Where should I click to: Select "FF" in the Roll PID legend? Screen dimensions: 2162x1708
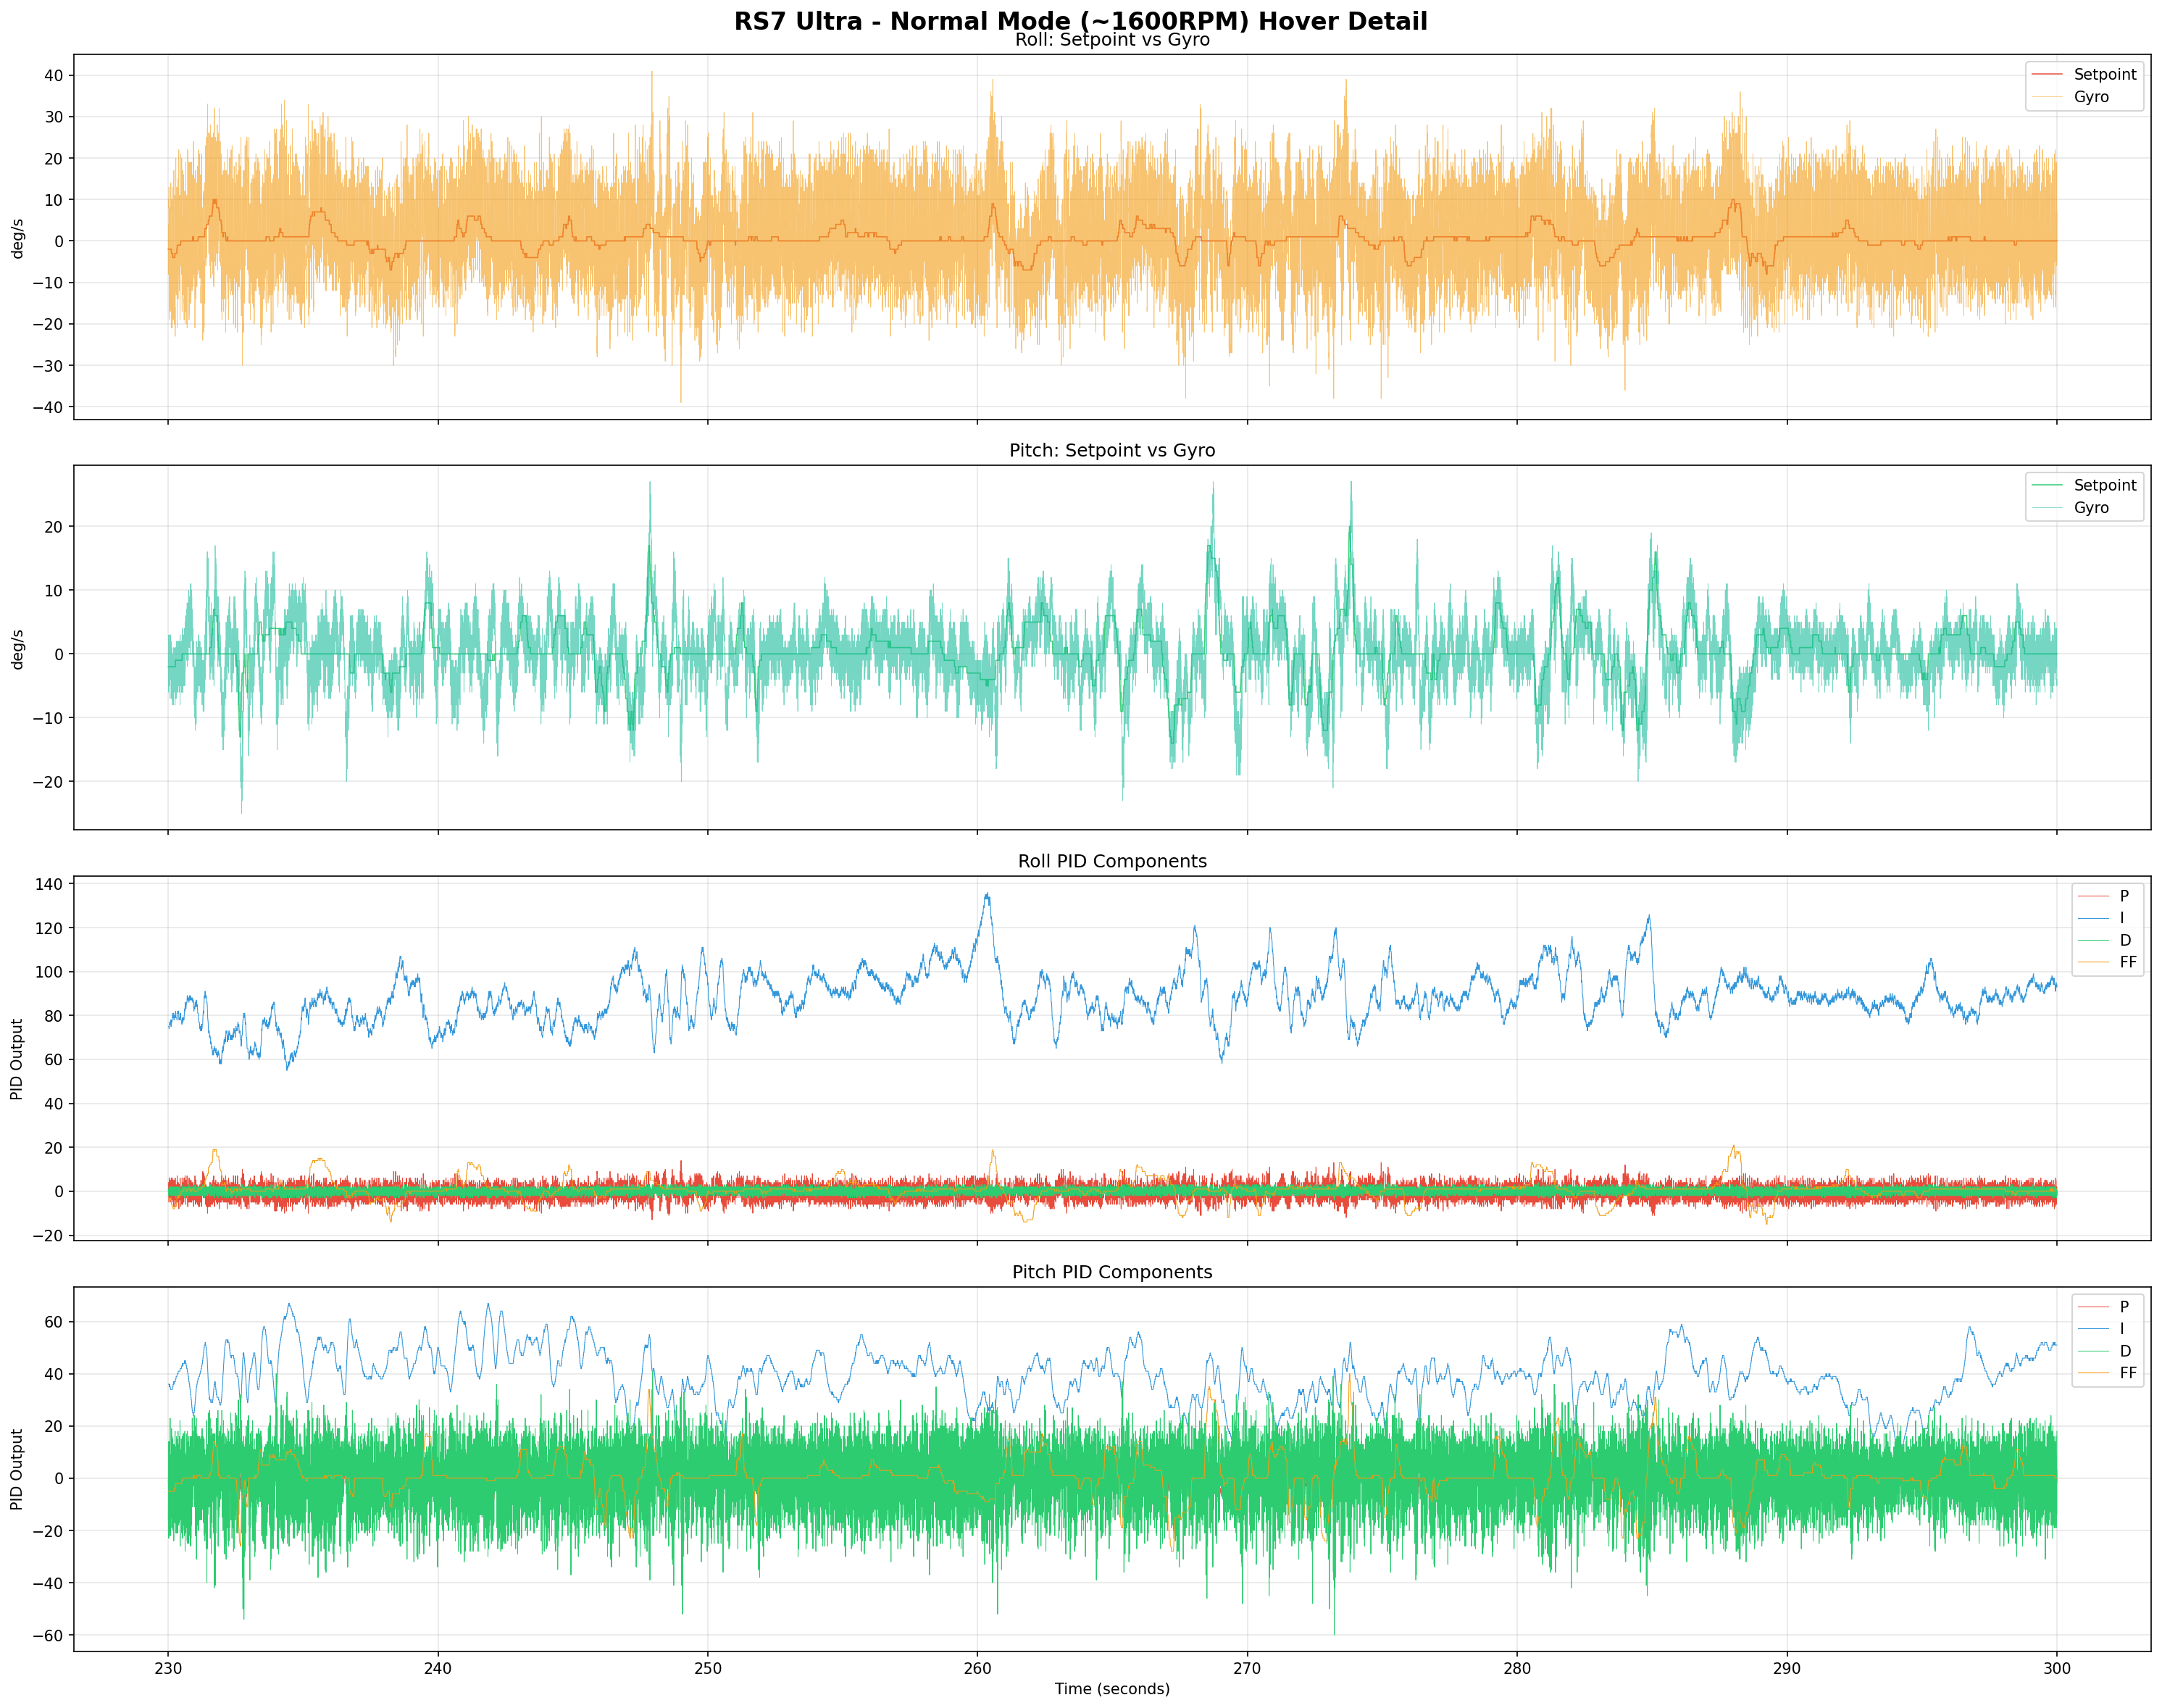pyautogui.click(x=2128, y=962)
